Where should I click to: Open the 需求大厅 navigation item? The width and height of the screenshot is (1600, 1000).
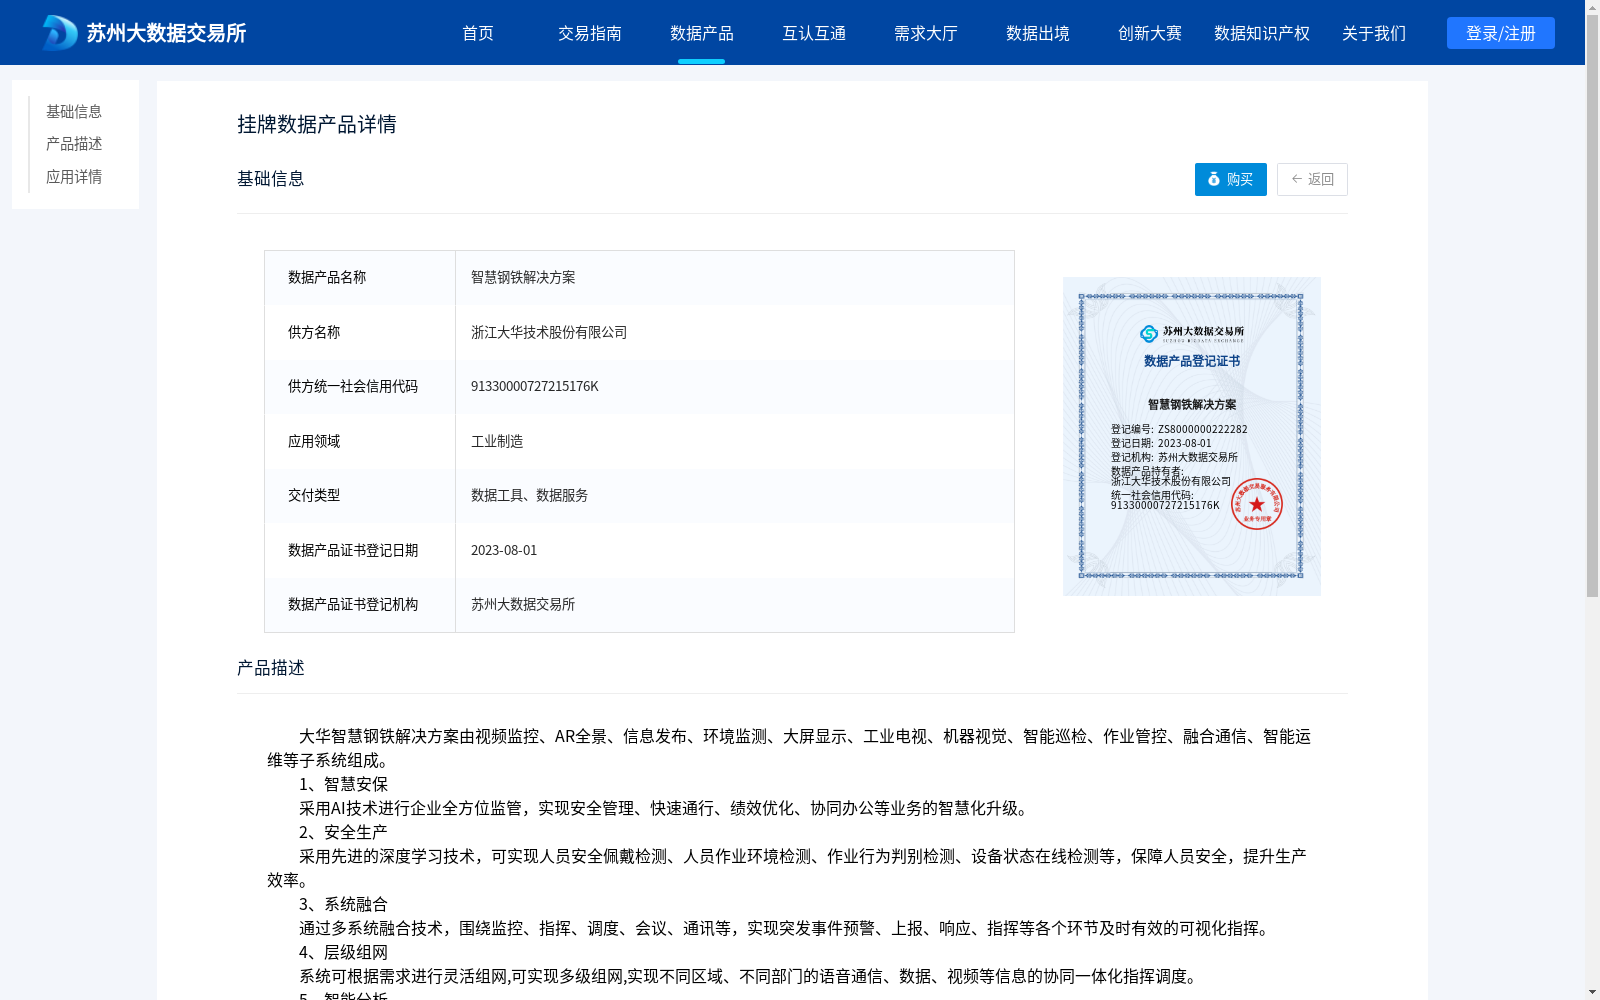coord(926,33)
